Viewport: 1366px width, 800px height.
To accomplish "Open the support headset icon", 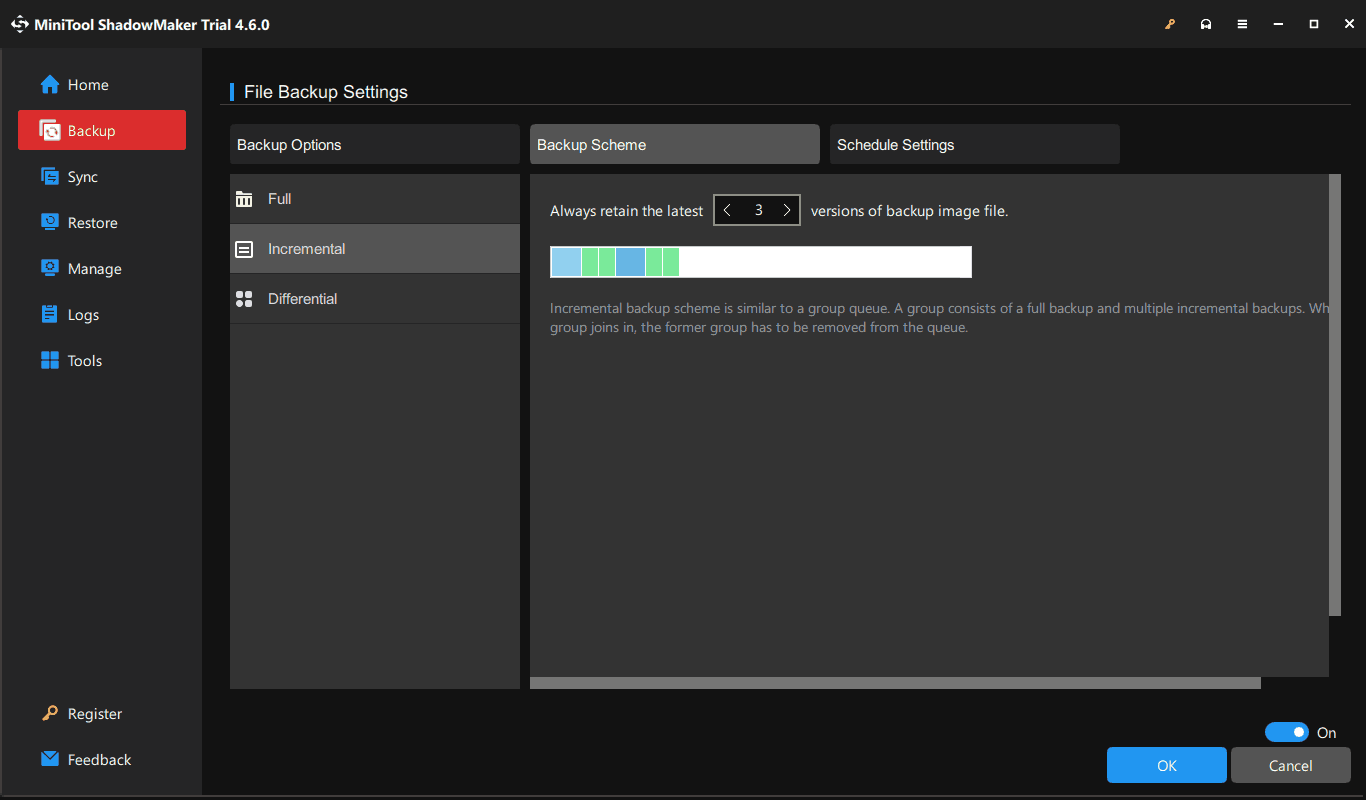I will [1206, 23].
